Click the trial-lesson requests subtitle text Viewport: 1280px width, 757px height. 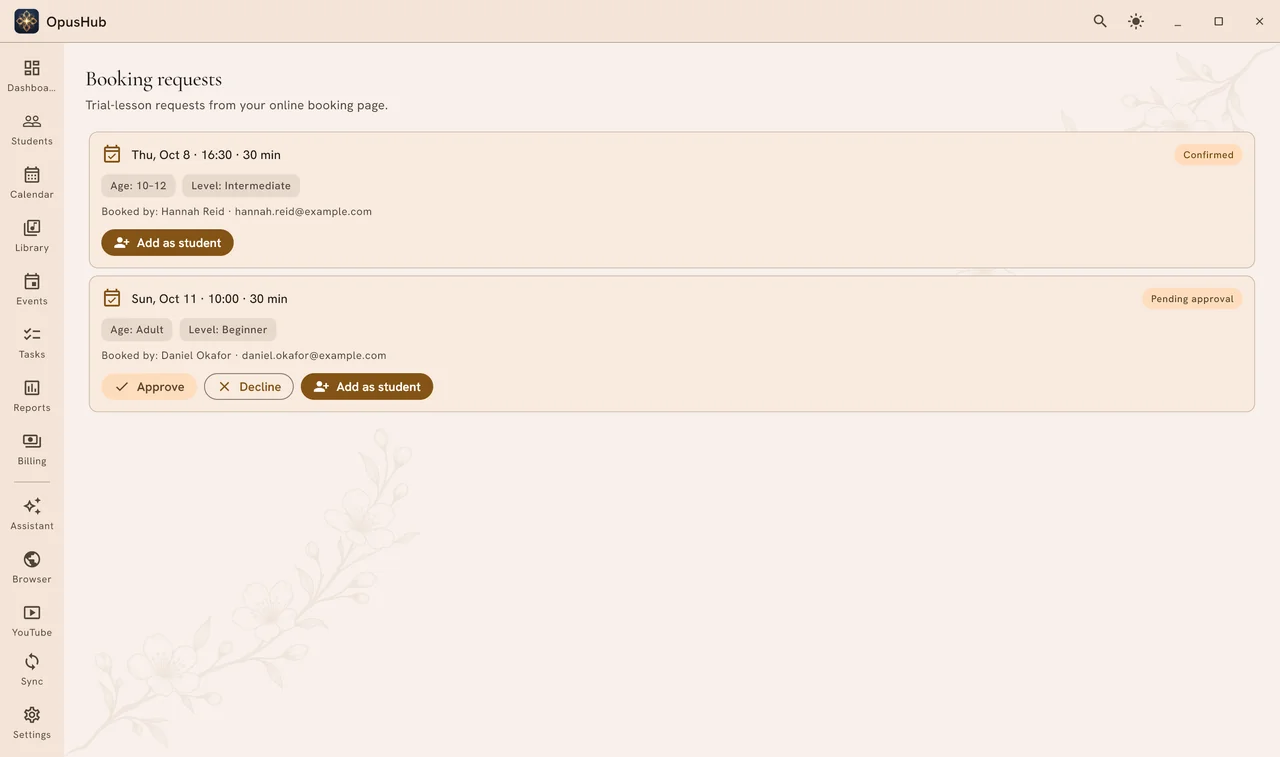(237, 105)
